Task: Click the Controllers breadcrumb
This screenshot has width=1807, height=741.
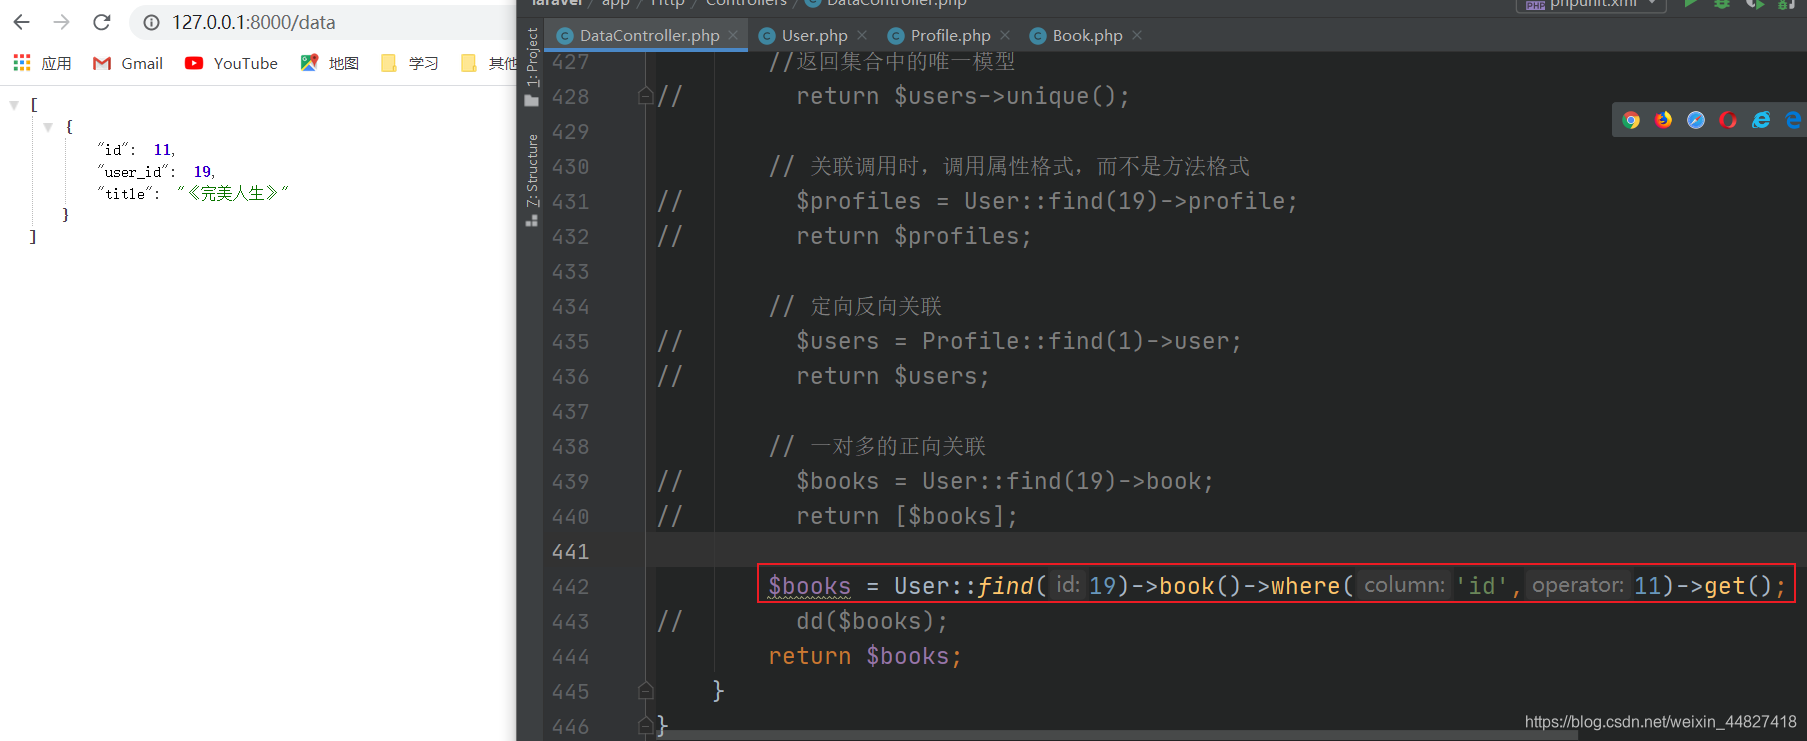Action: [746, 3]
